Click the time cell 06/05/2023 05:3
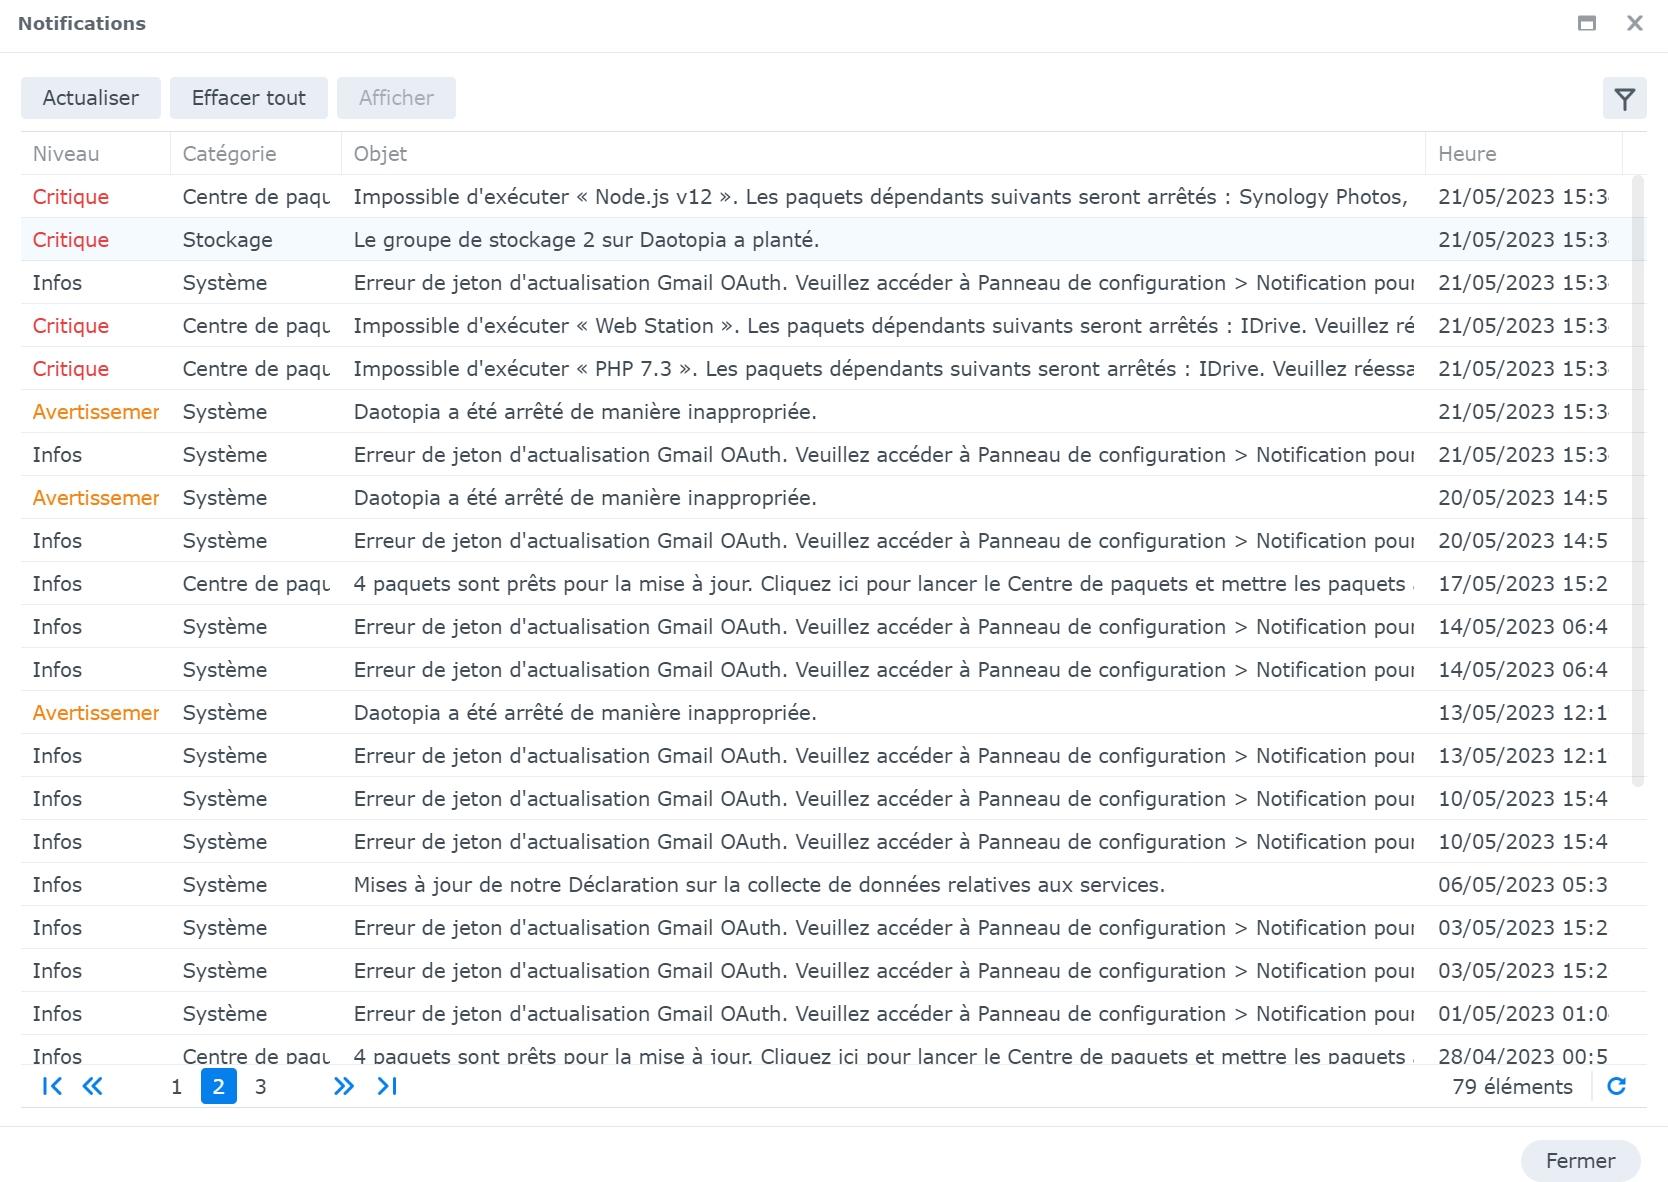 pyautogui.click(x=1522, y=885)
